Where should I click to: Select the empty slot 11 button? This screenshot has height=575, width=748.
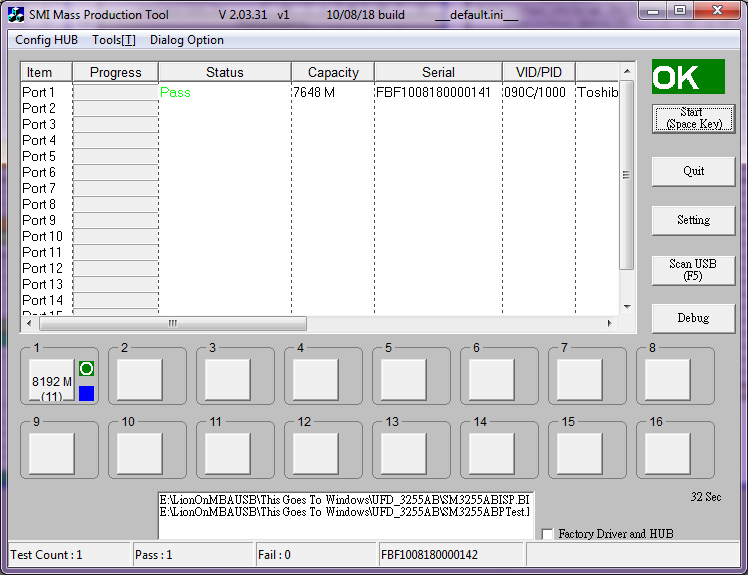pyautogui.click(x=228, y=454)
